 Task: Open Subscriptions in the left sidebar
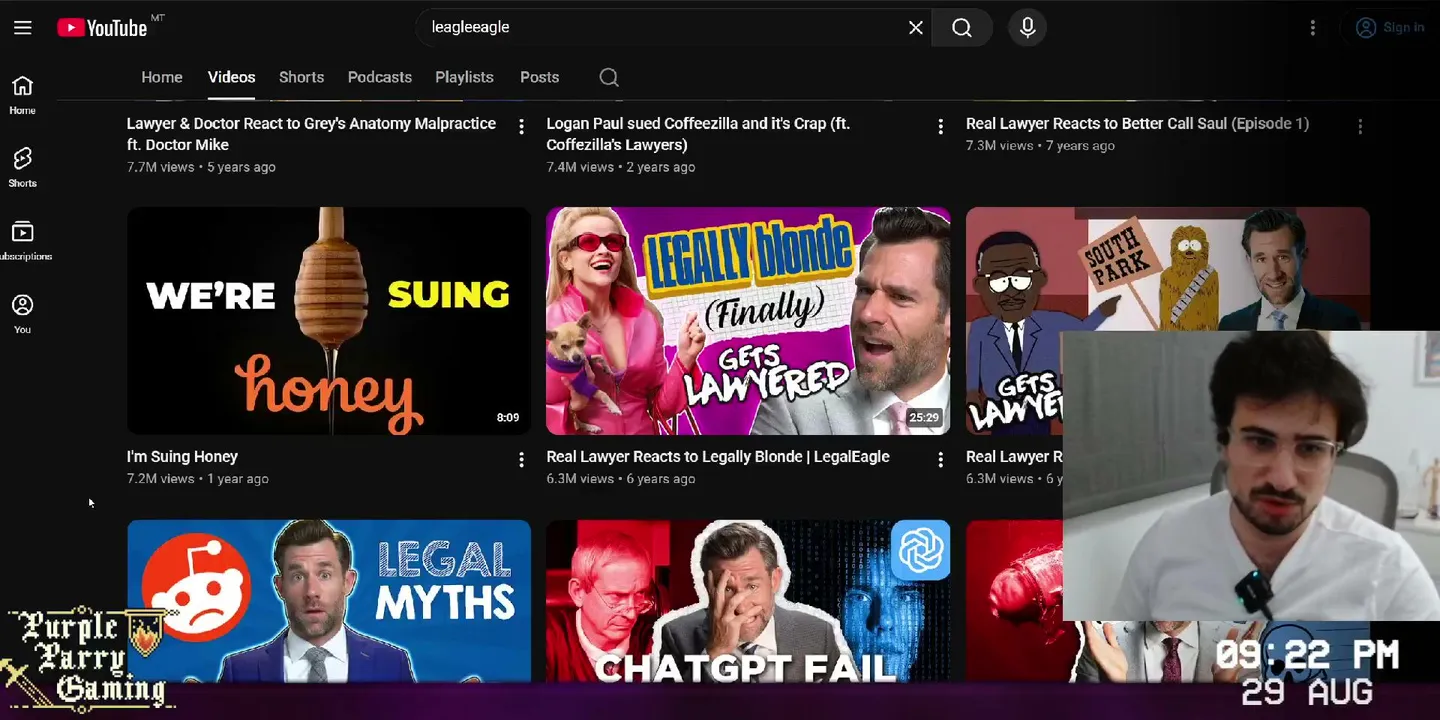coord(22,241)
